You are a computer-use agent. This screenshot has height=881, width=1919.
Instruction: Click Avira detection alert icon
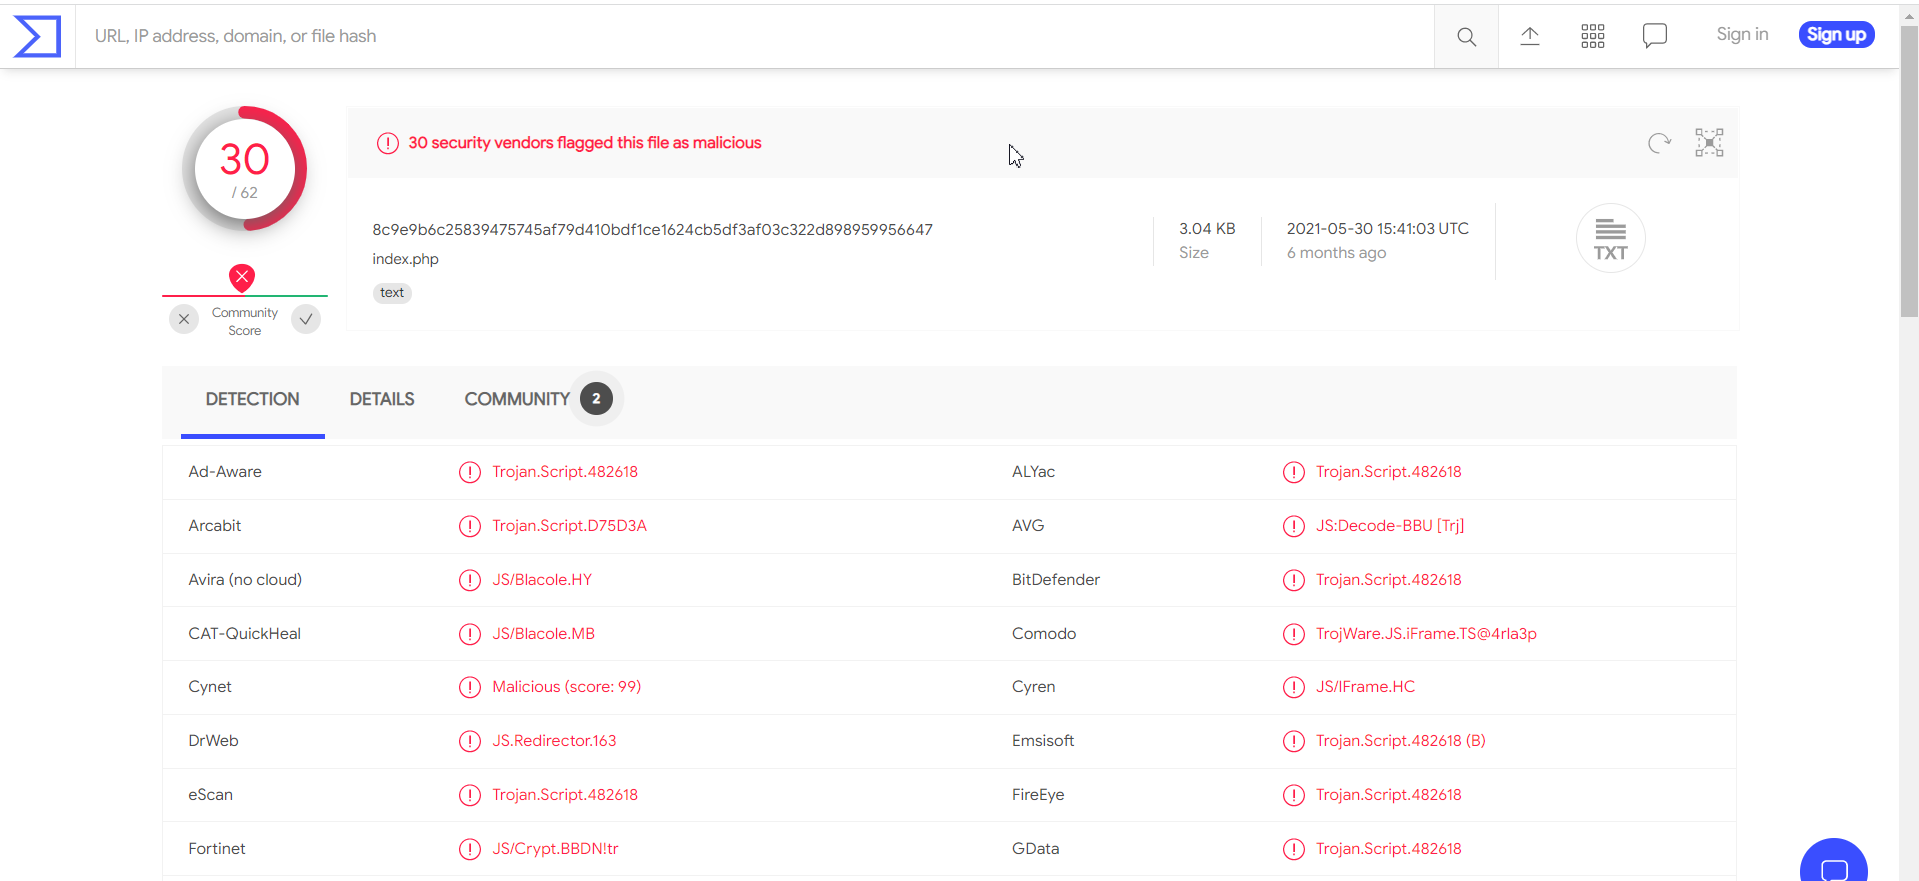(470, 580)
